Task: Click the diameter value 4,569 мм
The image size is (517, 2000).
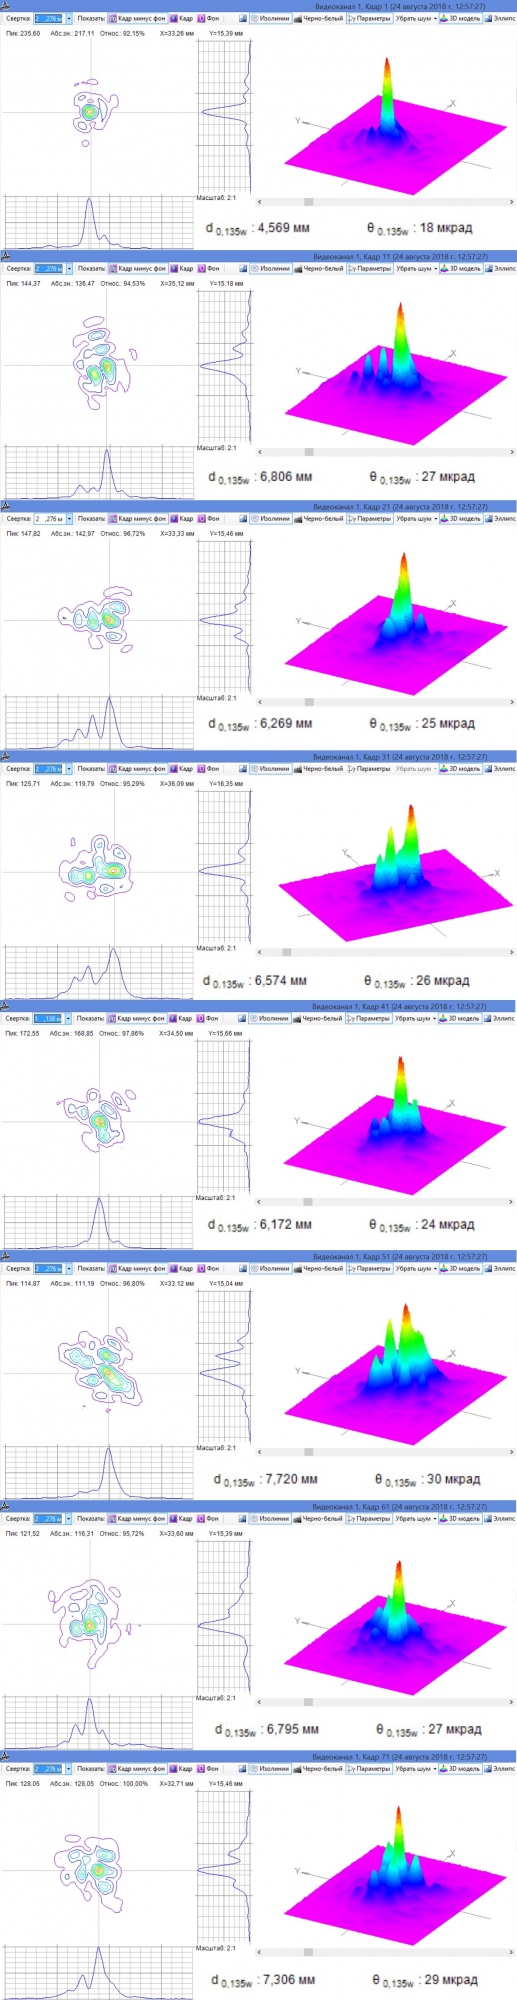Action: pyautogui.click(x=284, y=228)
